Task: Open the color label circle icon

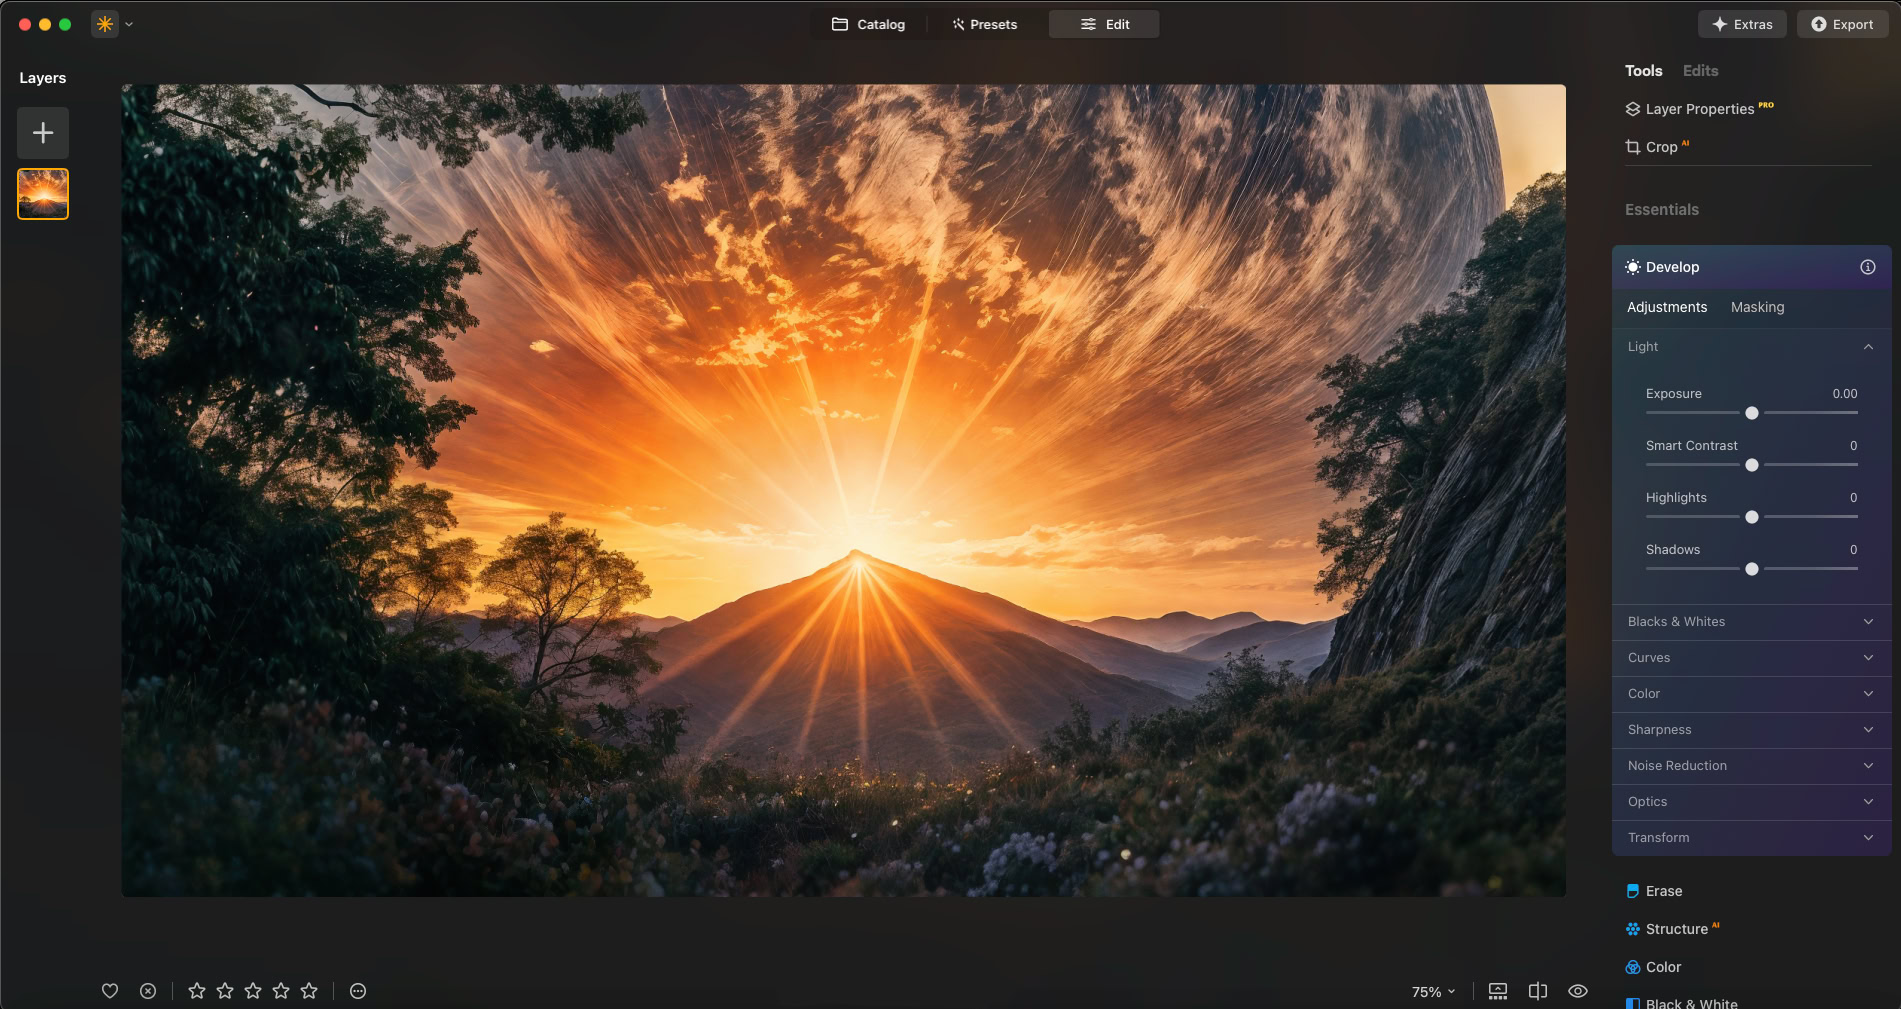Action: click(358, 991)
